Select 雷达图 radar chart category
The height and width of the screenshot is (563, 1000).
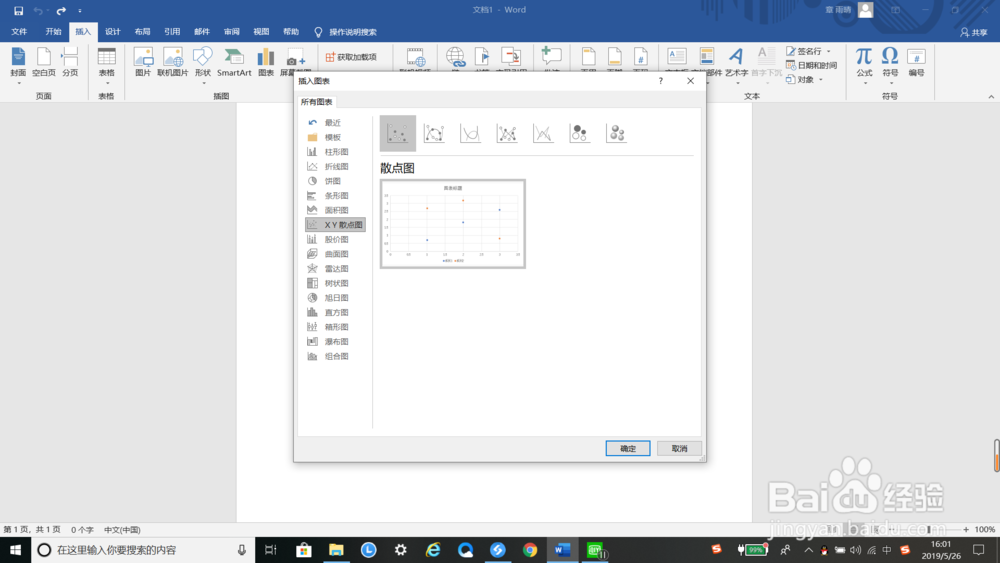335,268
